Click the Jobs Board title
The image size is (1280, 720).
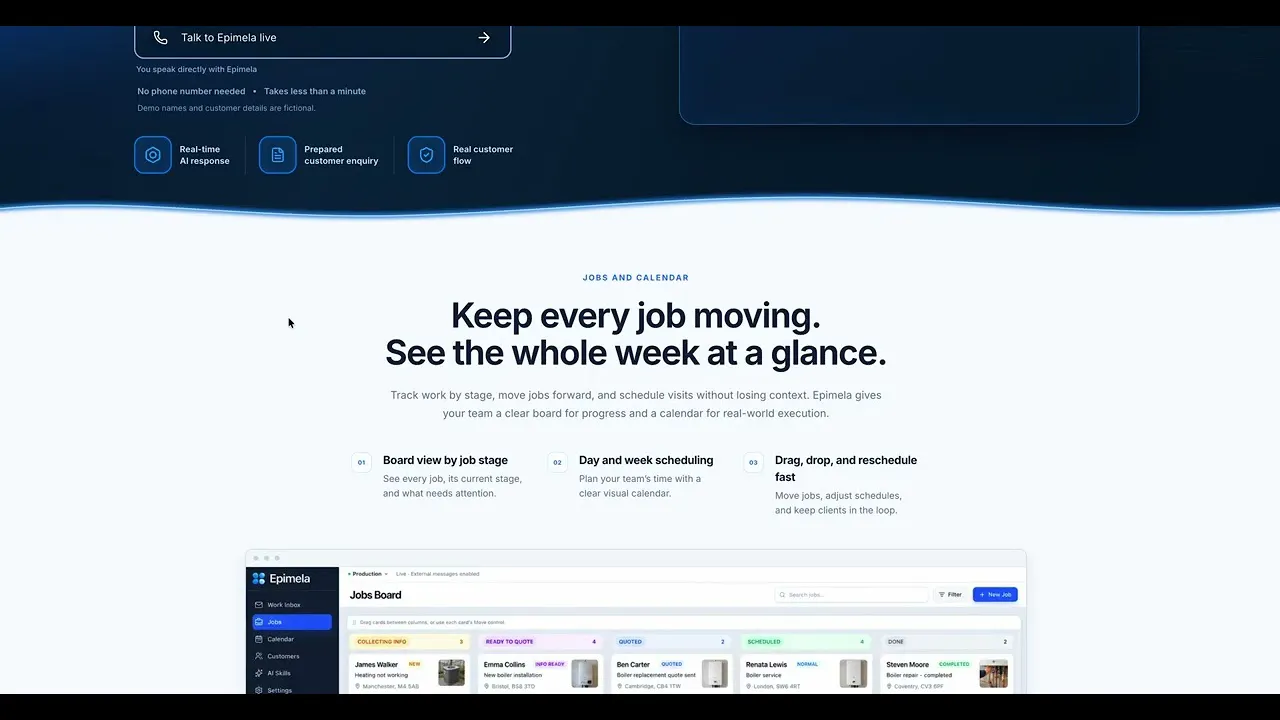376,595
